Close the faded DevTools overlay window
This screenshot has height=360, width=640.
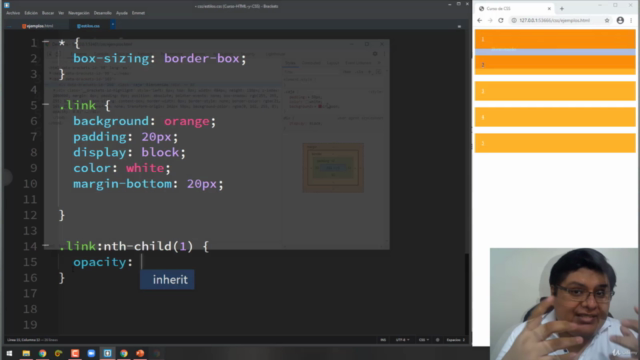[382, 44]
